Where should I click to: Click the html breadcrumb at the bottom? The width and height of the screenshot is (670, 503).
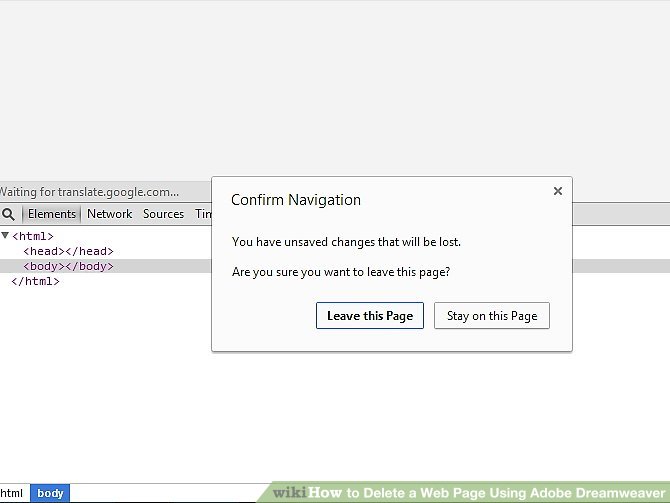coord(12,493)
